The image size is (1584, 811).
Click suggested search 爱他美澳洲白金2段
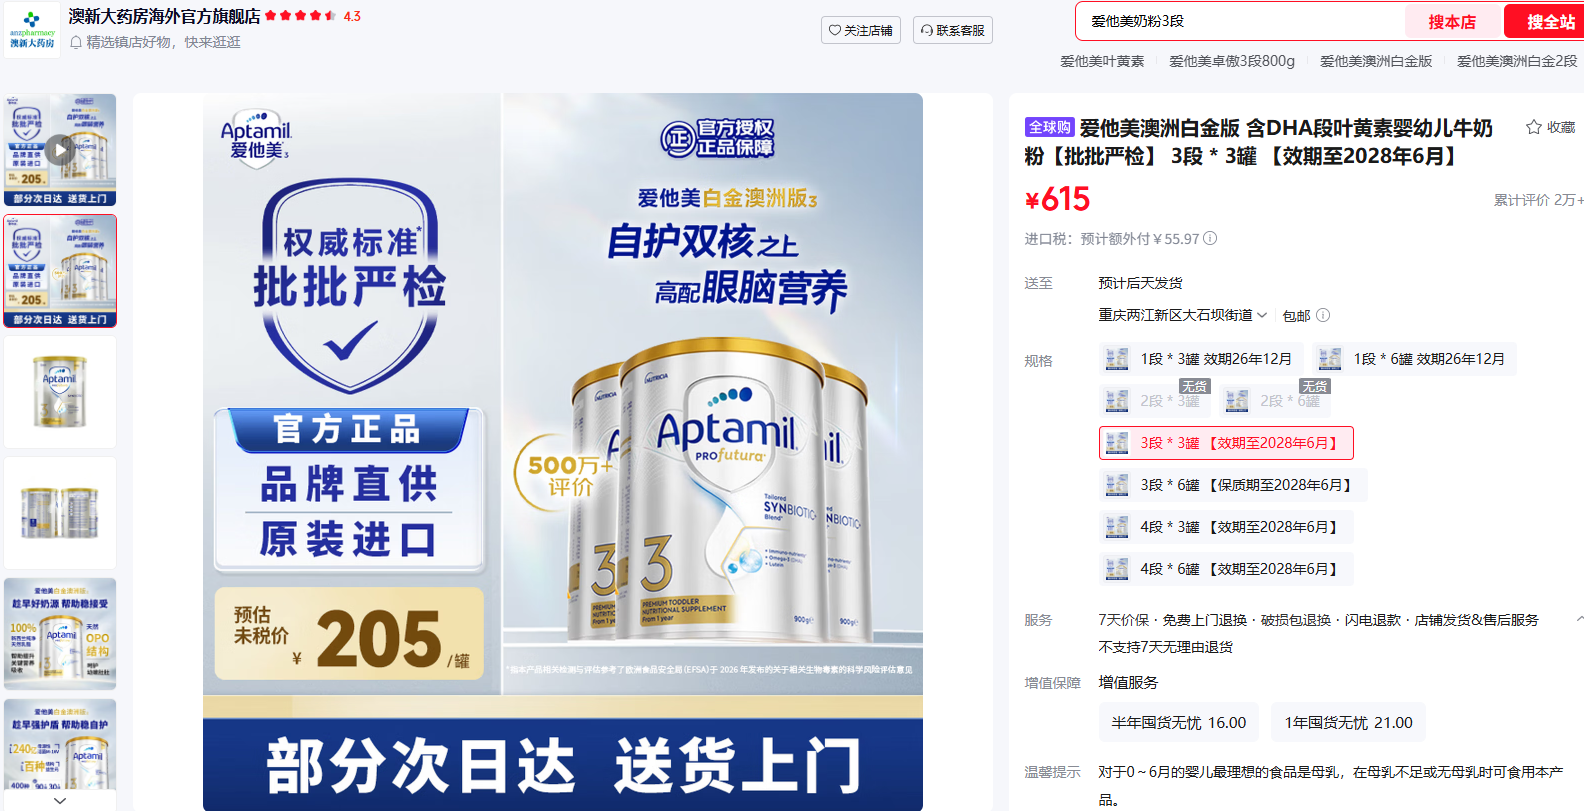[1517, 61]
